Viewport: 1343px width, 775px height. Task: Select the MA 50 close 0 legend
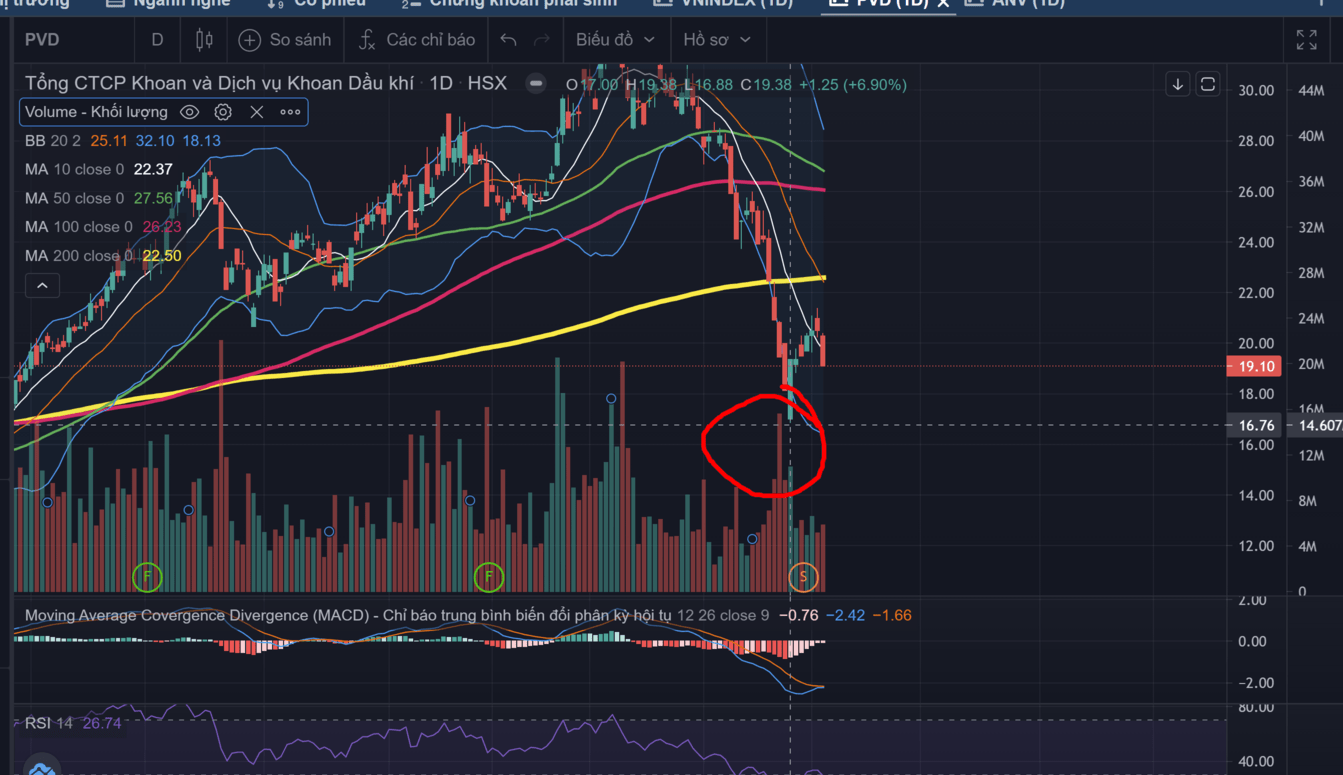click(x=74, y=198)
